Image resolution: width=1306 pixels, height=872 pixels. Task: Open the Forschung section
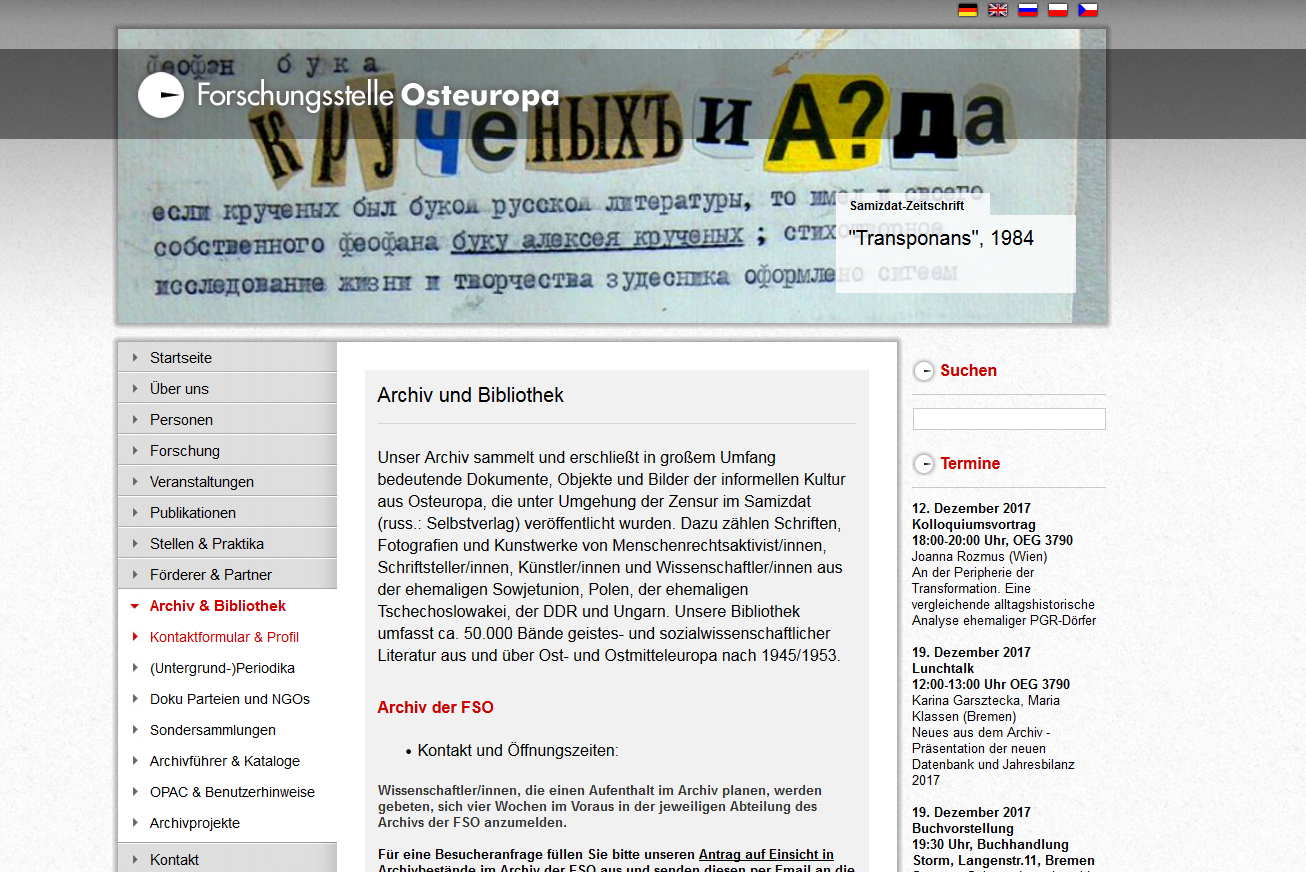pyautogui.click(x=185, y=450)
